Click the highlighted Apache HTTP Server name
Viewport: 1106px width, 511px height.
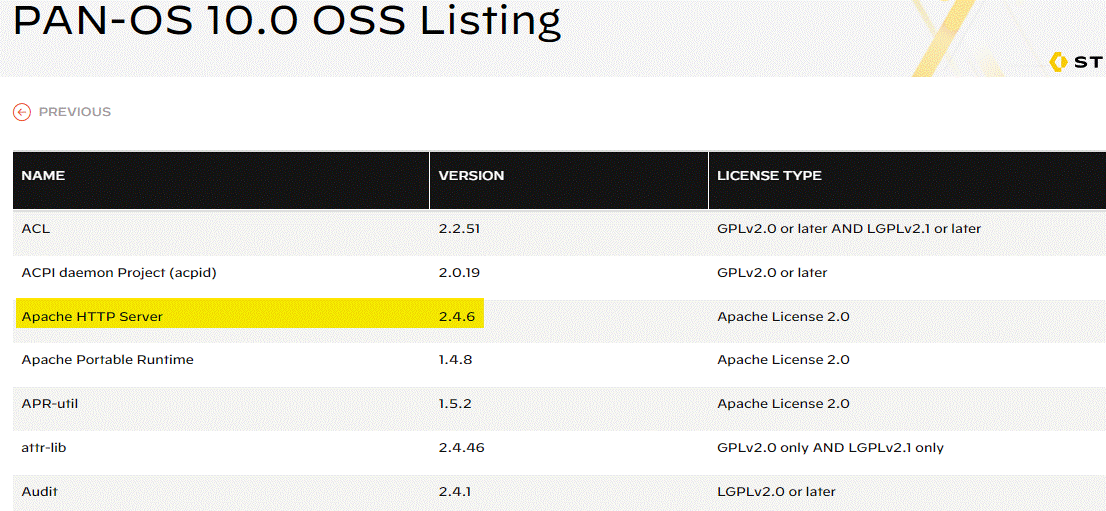coord(92,317)
